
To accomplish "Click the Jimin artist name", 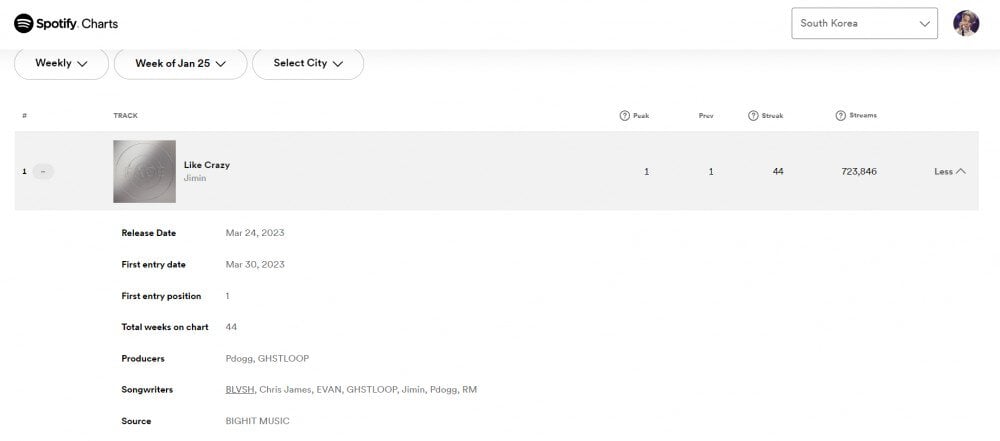I will [194, 178].
